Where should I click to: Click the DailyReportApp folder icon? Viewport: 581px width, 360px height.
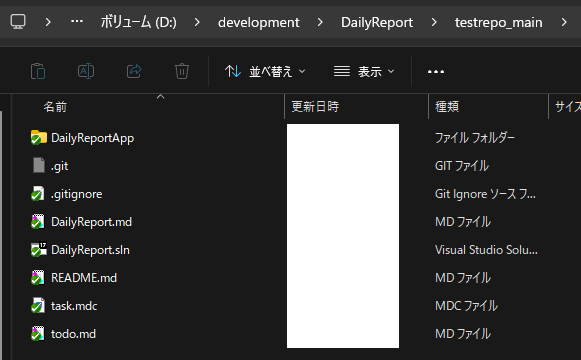point(39,138)
